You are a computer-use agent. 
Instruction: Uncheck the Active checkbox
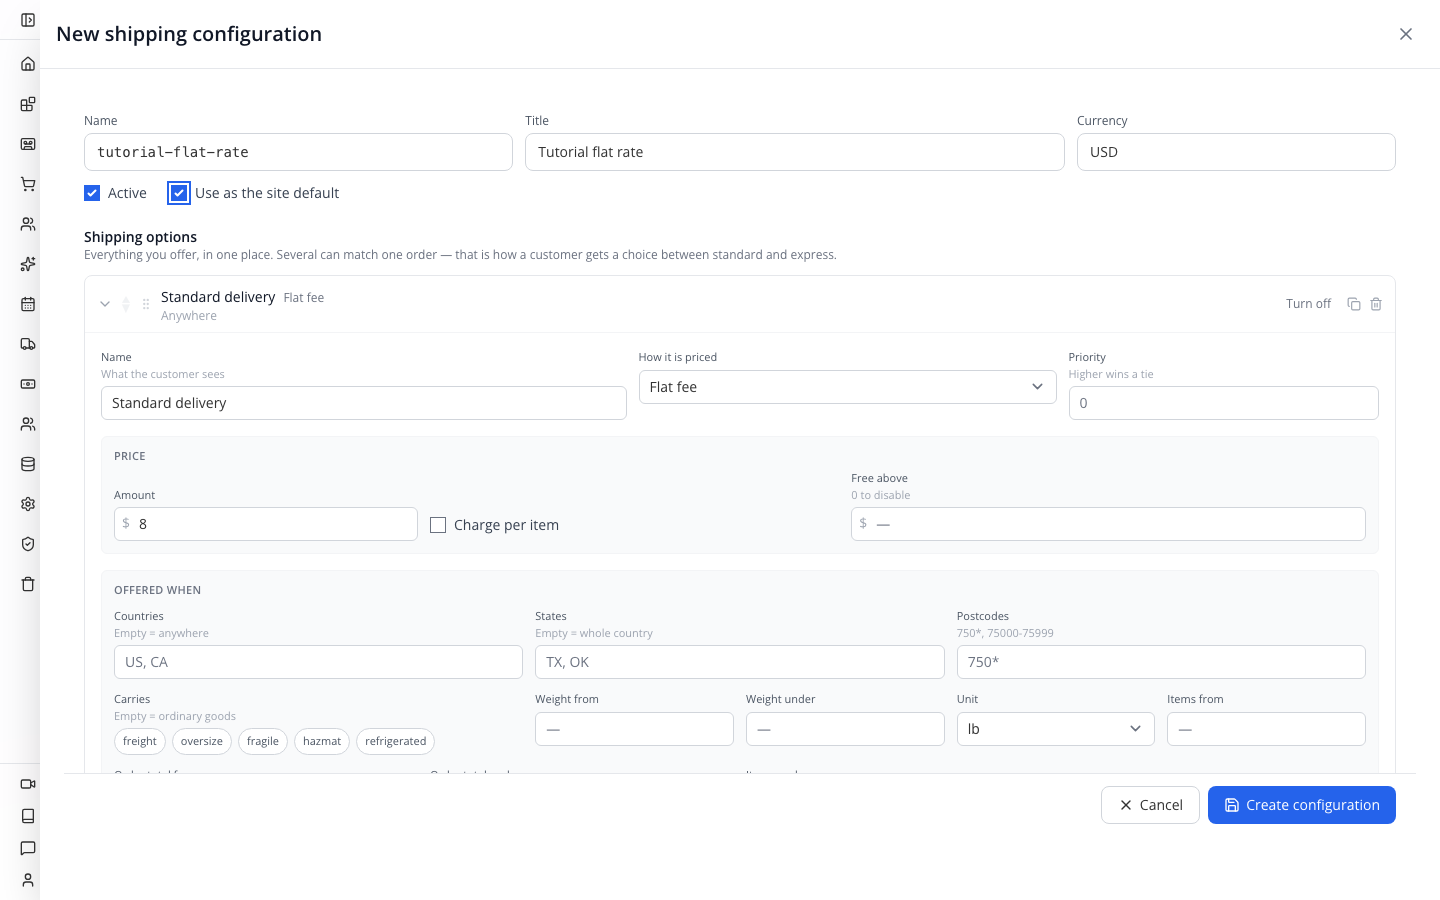(92, 193)
